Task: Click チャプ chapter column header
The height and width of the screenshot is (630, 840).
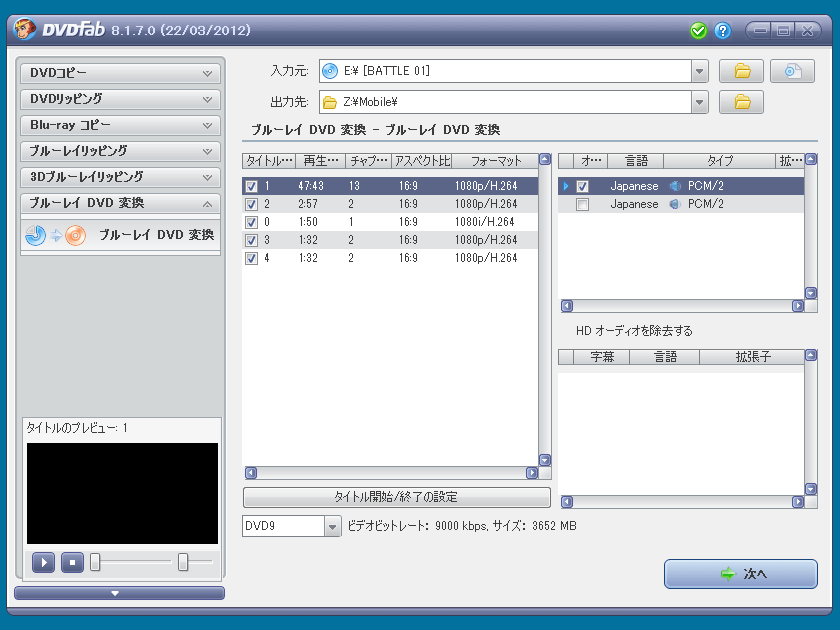Action: (x=369, y=161)
